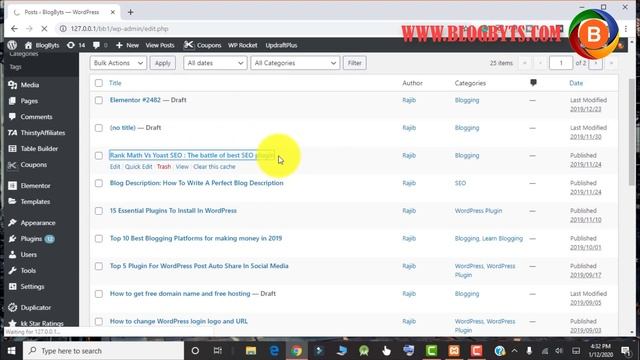Open View Posts in admin bar
Screen dimensions: 640x360
(x=160, y=45)
